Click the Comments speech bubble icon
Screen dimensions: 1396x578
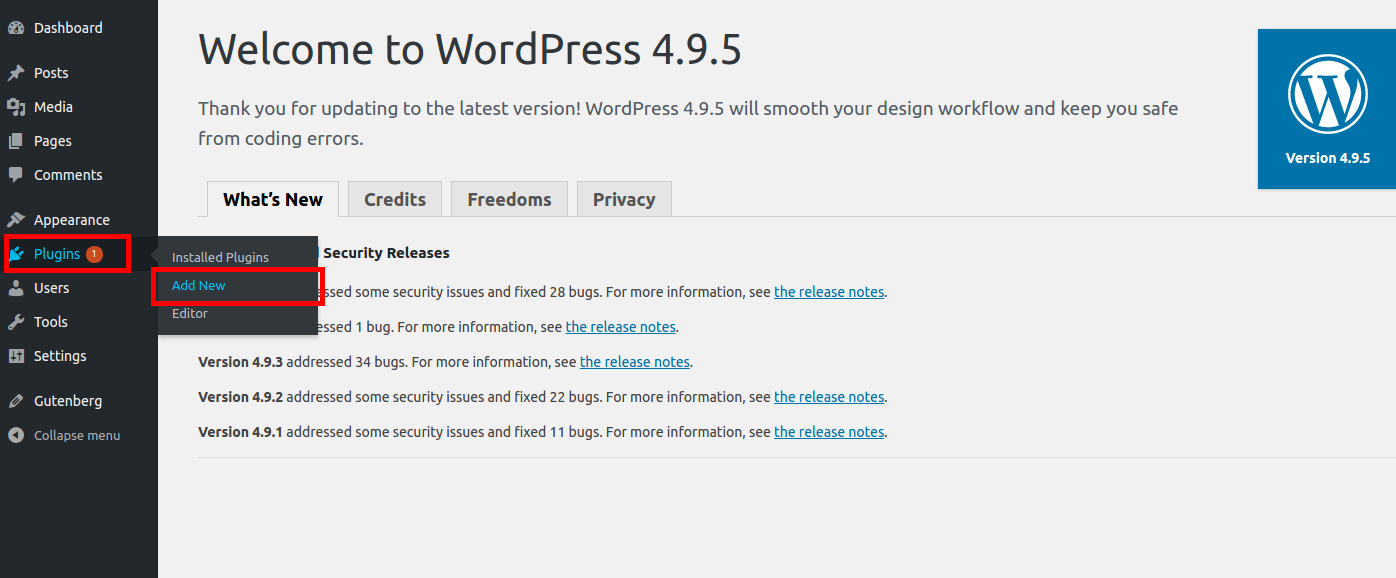[16, 175]
